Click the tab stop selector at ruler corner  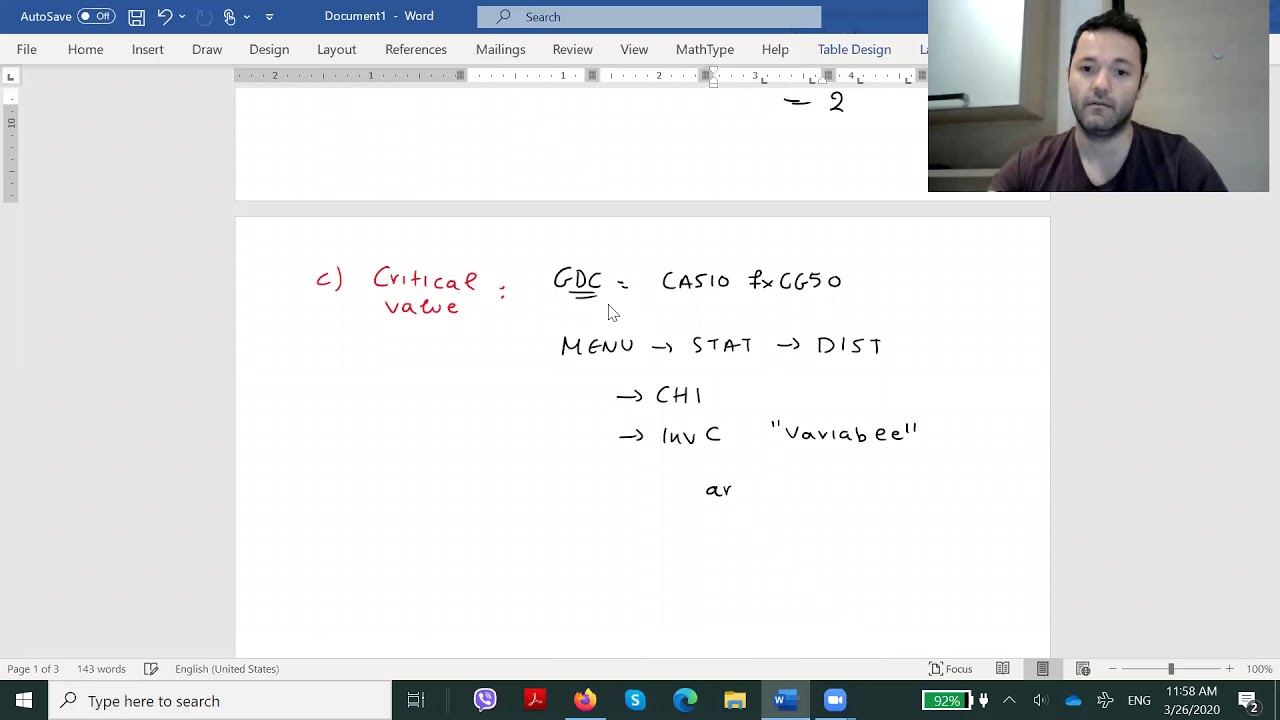coord(10,77)
